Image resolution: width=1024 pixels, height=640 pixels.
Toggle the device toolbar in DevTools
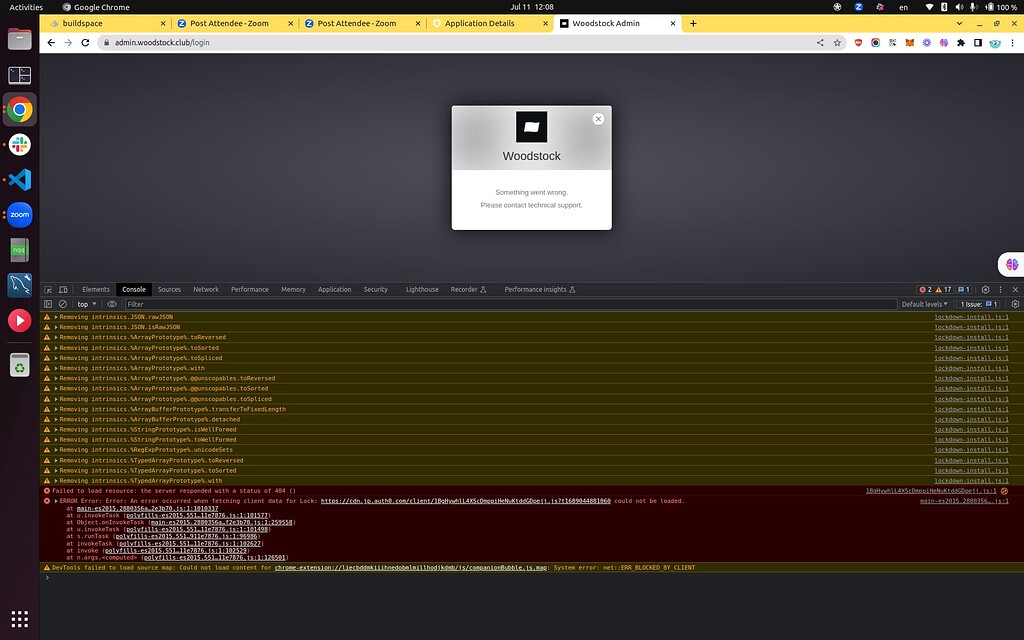(63, 289)
